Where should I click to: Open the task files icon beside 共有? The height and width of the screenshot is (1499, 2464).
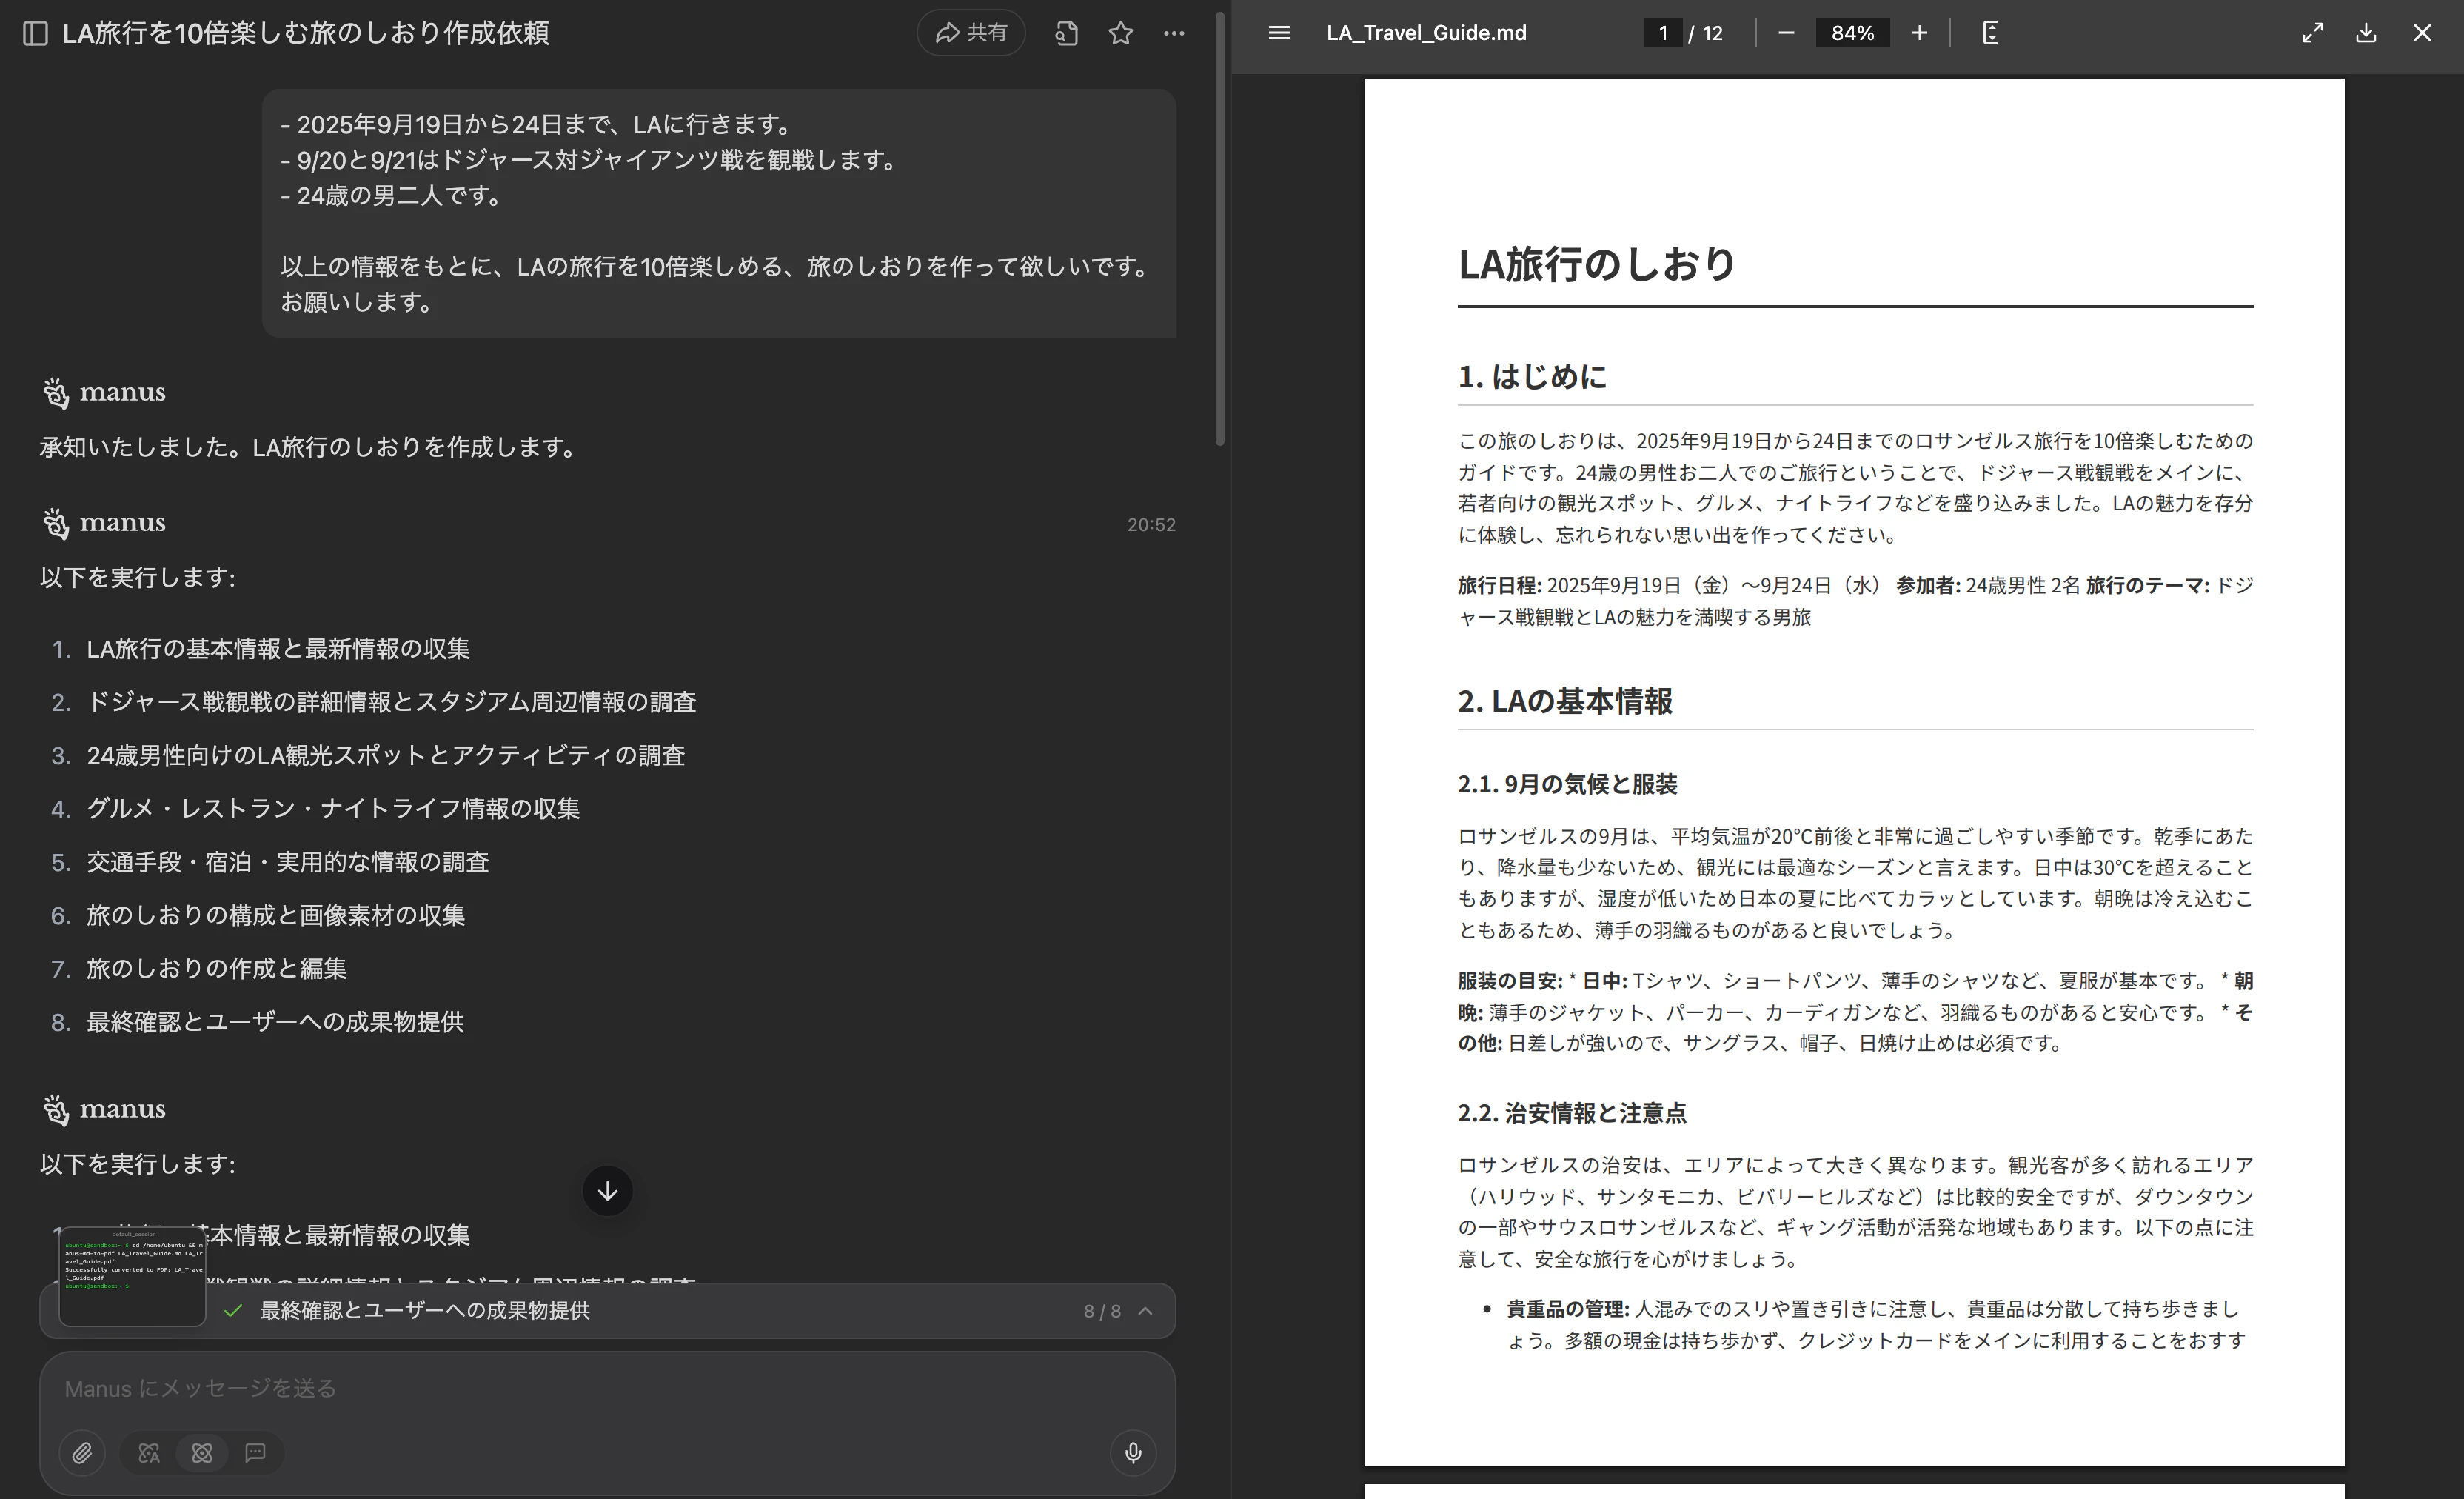tap(1066, 33)
